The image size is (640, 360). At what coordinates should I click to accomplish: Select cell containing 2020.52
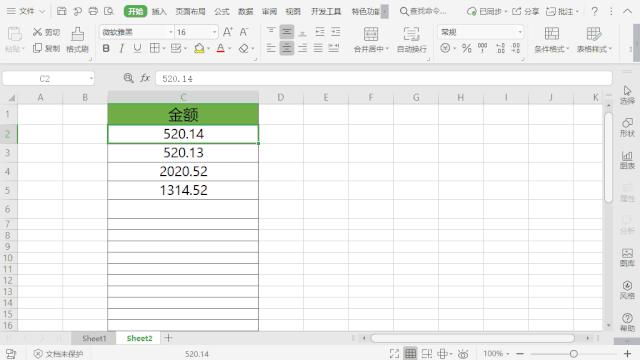point(183,171)
